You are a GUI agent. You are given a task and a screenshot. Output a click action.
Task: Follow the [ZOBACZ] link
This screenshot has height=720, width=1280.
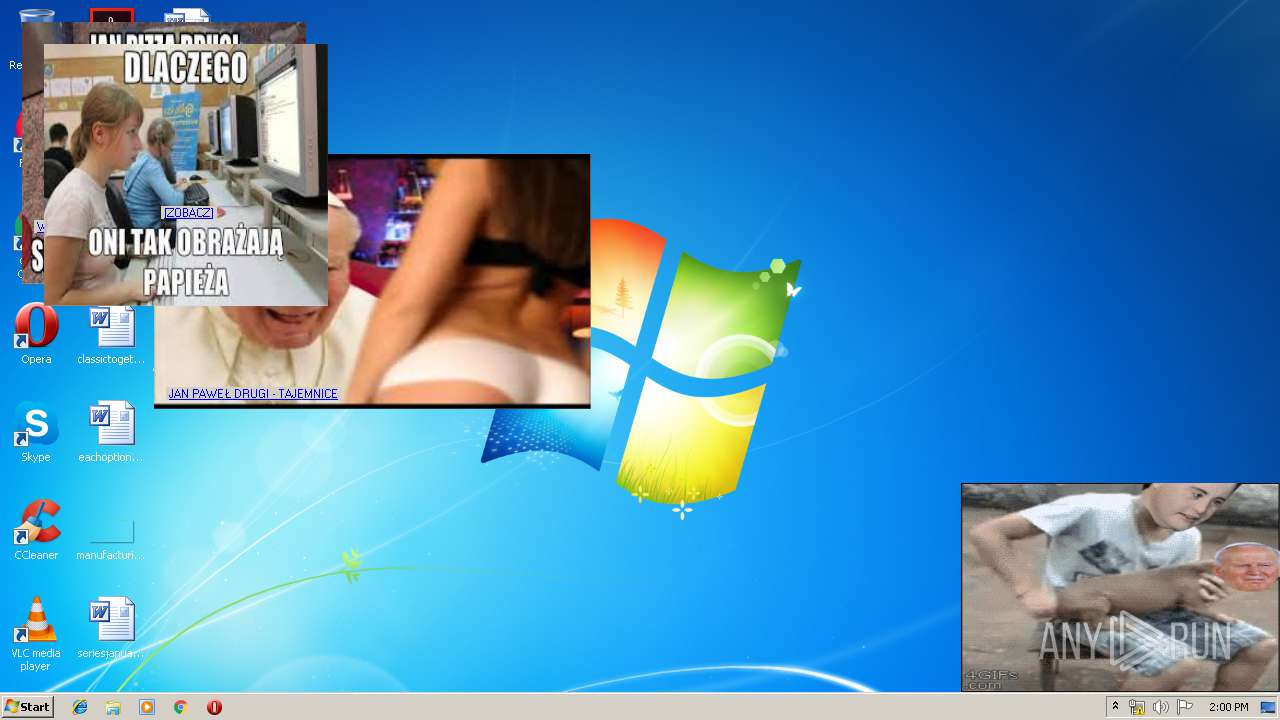[x=188, y=213]
